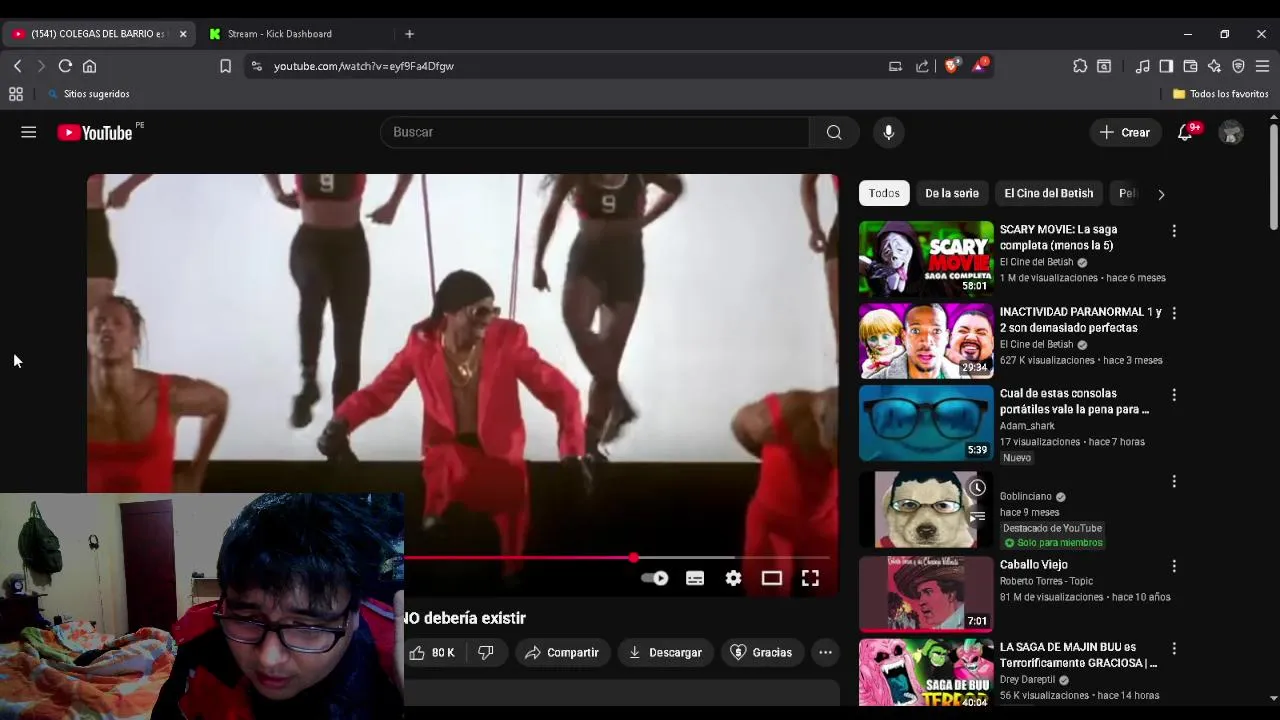The height and width of the screenshot is (720, 1280).
Task: Click the Compartir button
Action: tap(562, 652)
